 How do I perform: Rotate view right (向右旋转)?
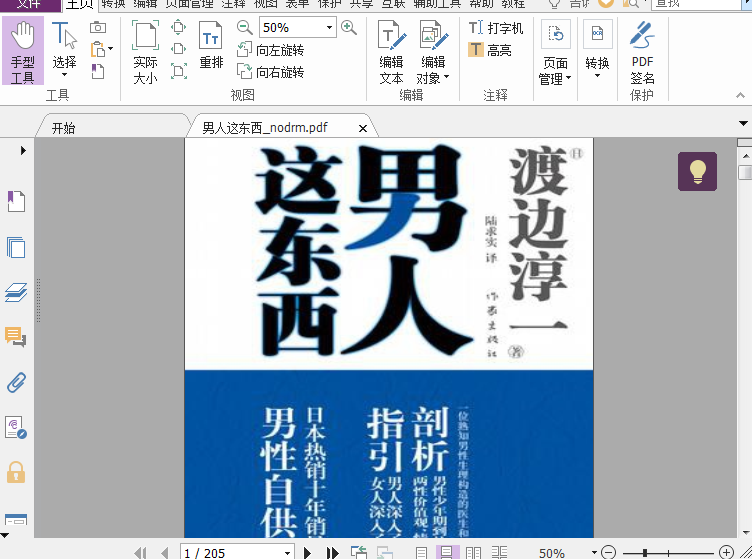click(270, 72)
